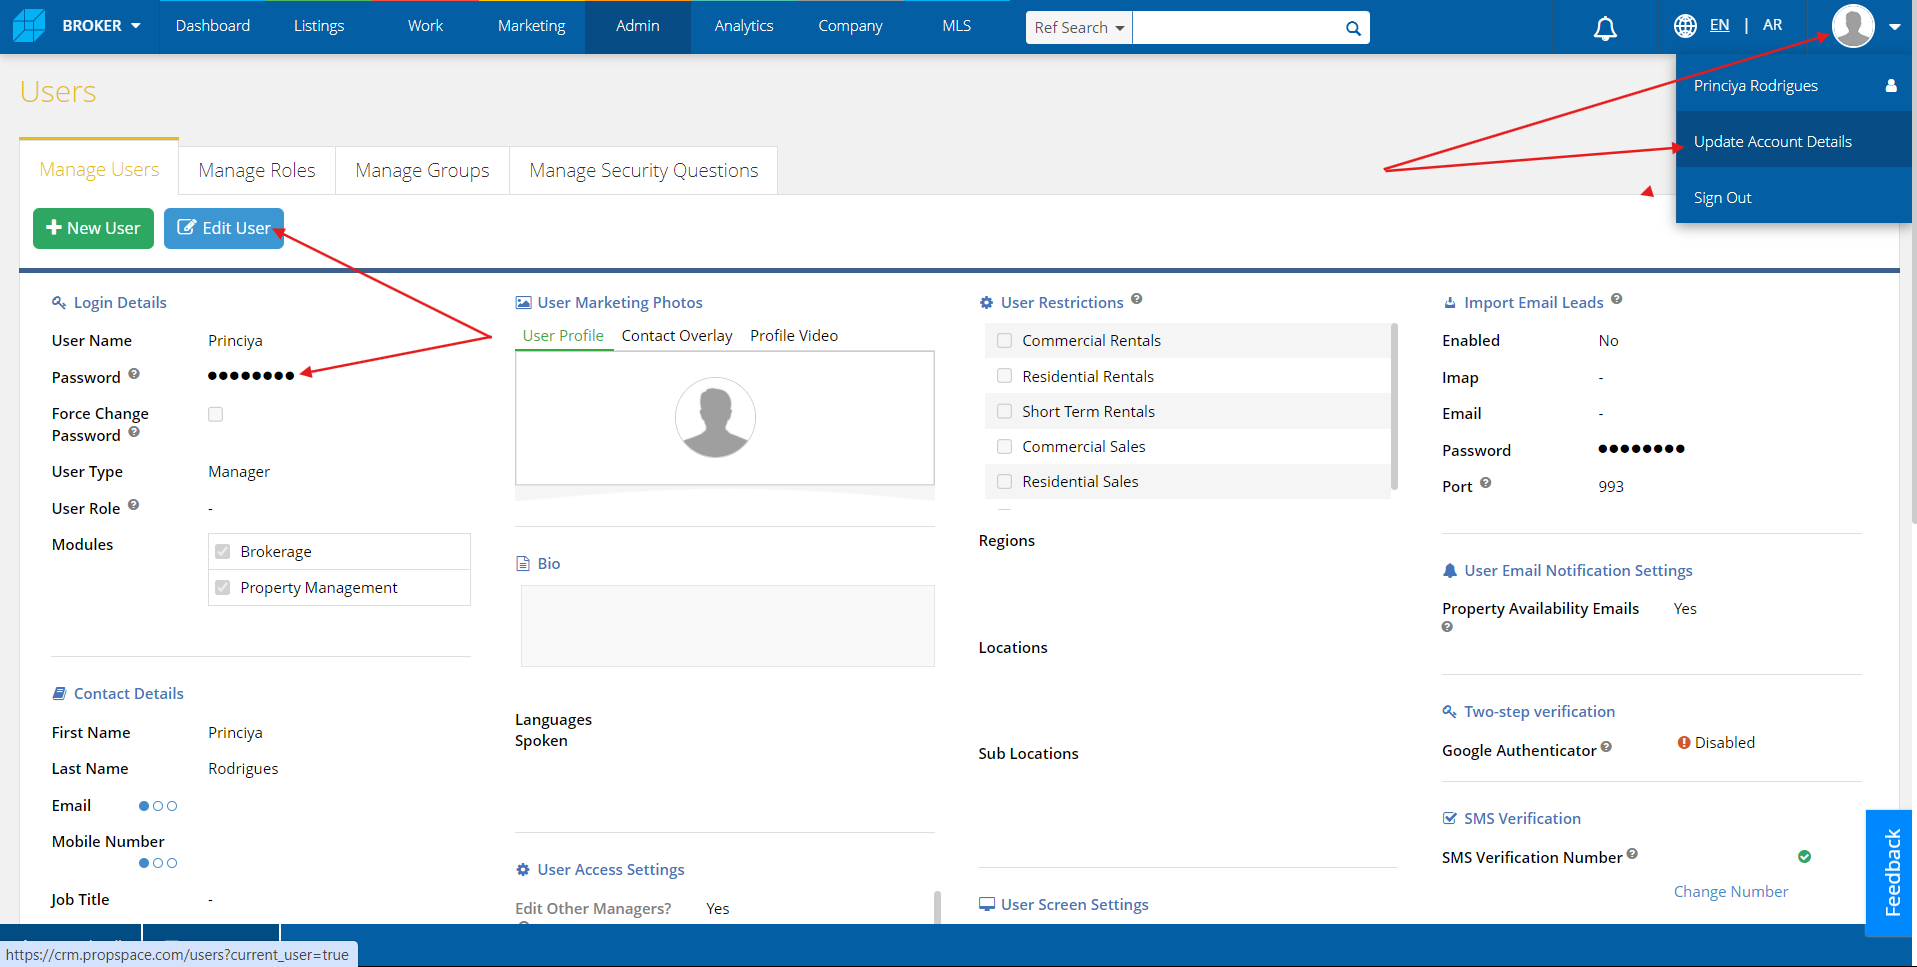Select Update Account Details menu item
Viewport: 1917px width, 967px height.
click(x=1773, y=142)
